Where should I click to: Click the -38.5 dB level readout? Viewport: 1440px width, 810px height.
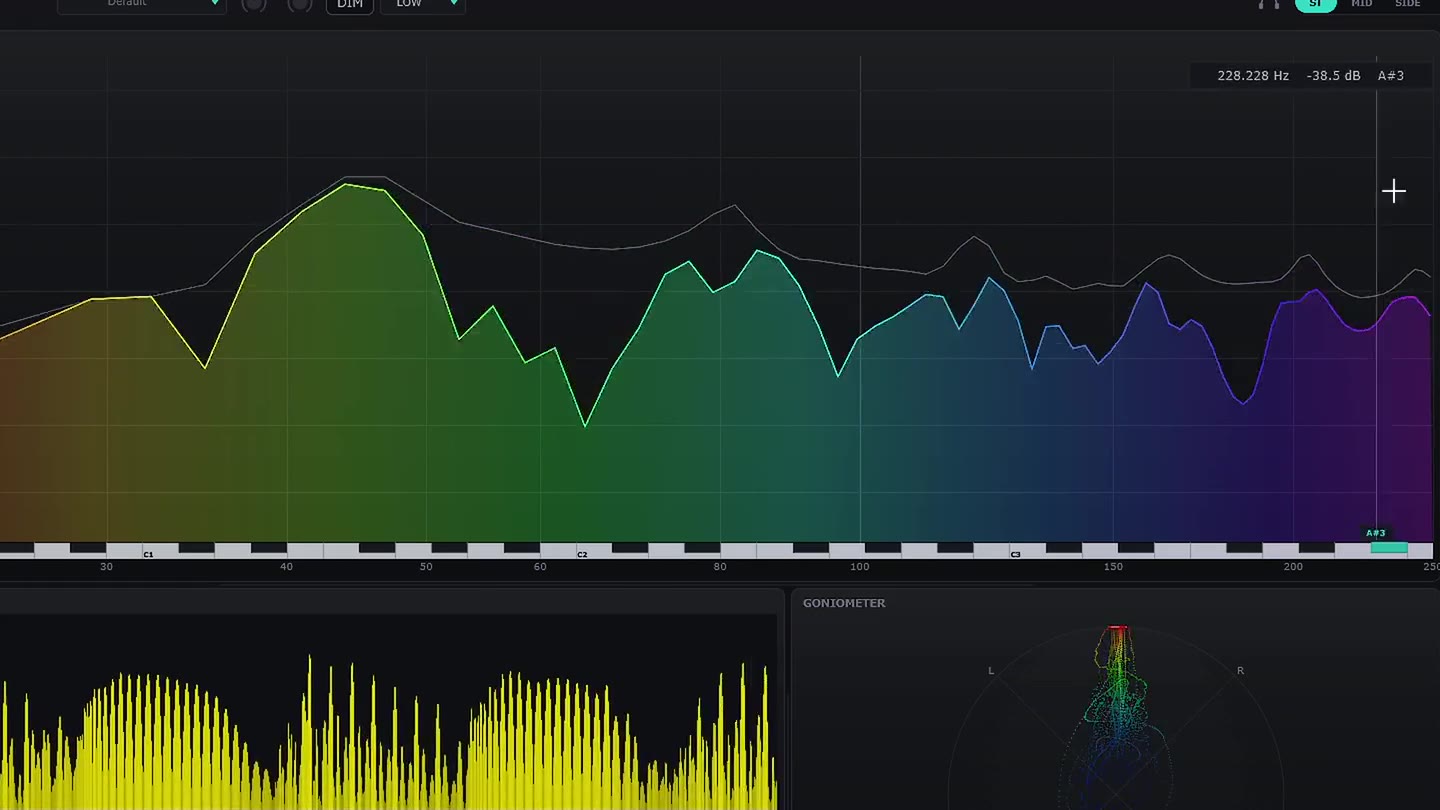1333,76
